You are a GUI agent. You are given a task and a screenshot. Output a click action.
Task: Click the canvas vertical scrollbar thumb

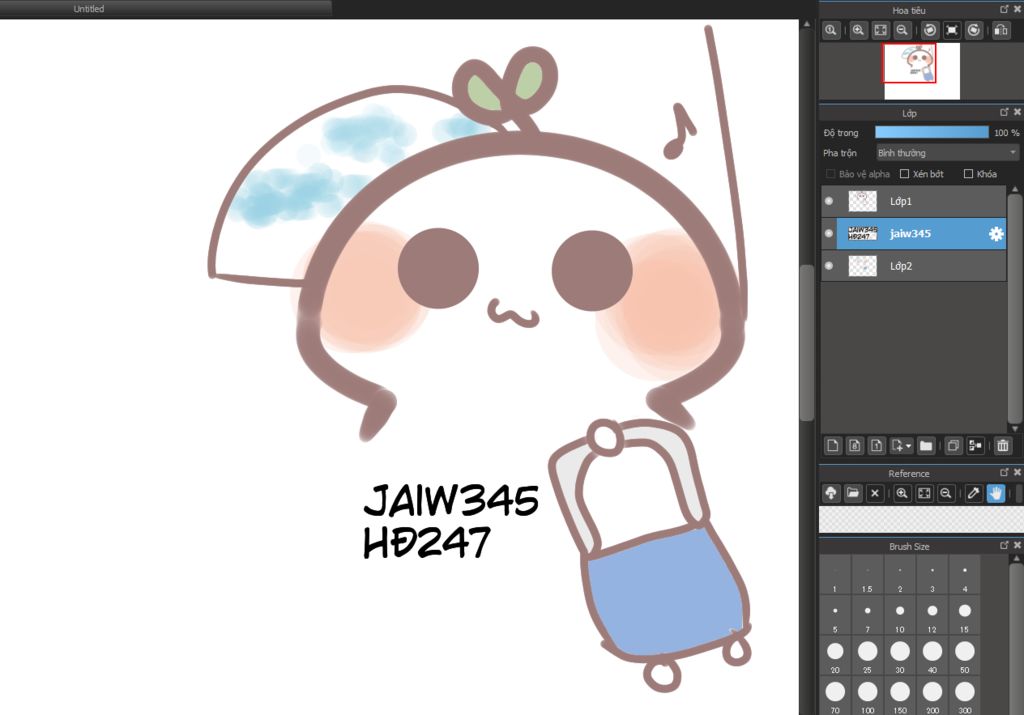(x=807, y=343)
